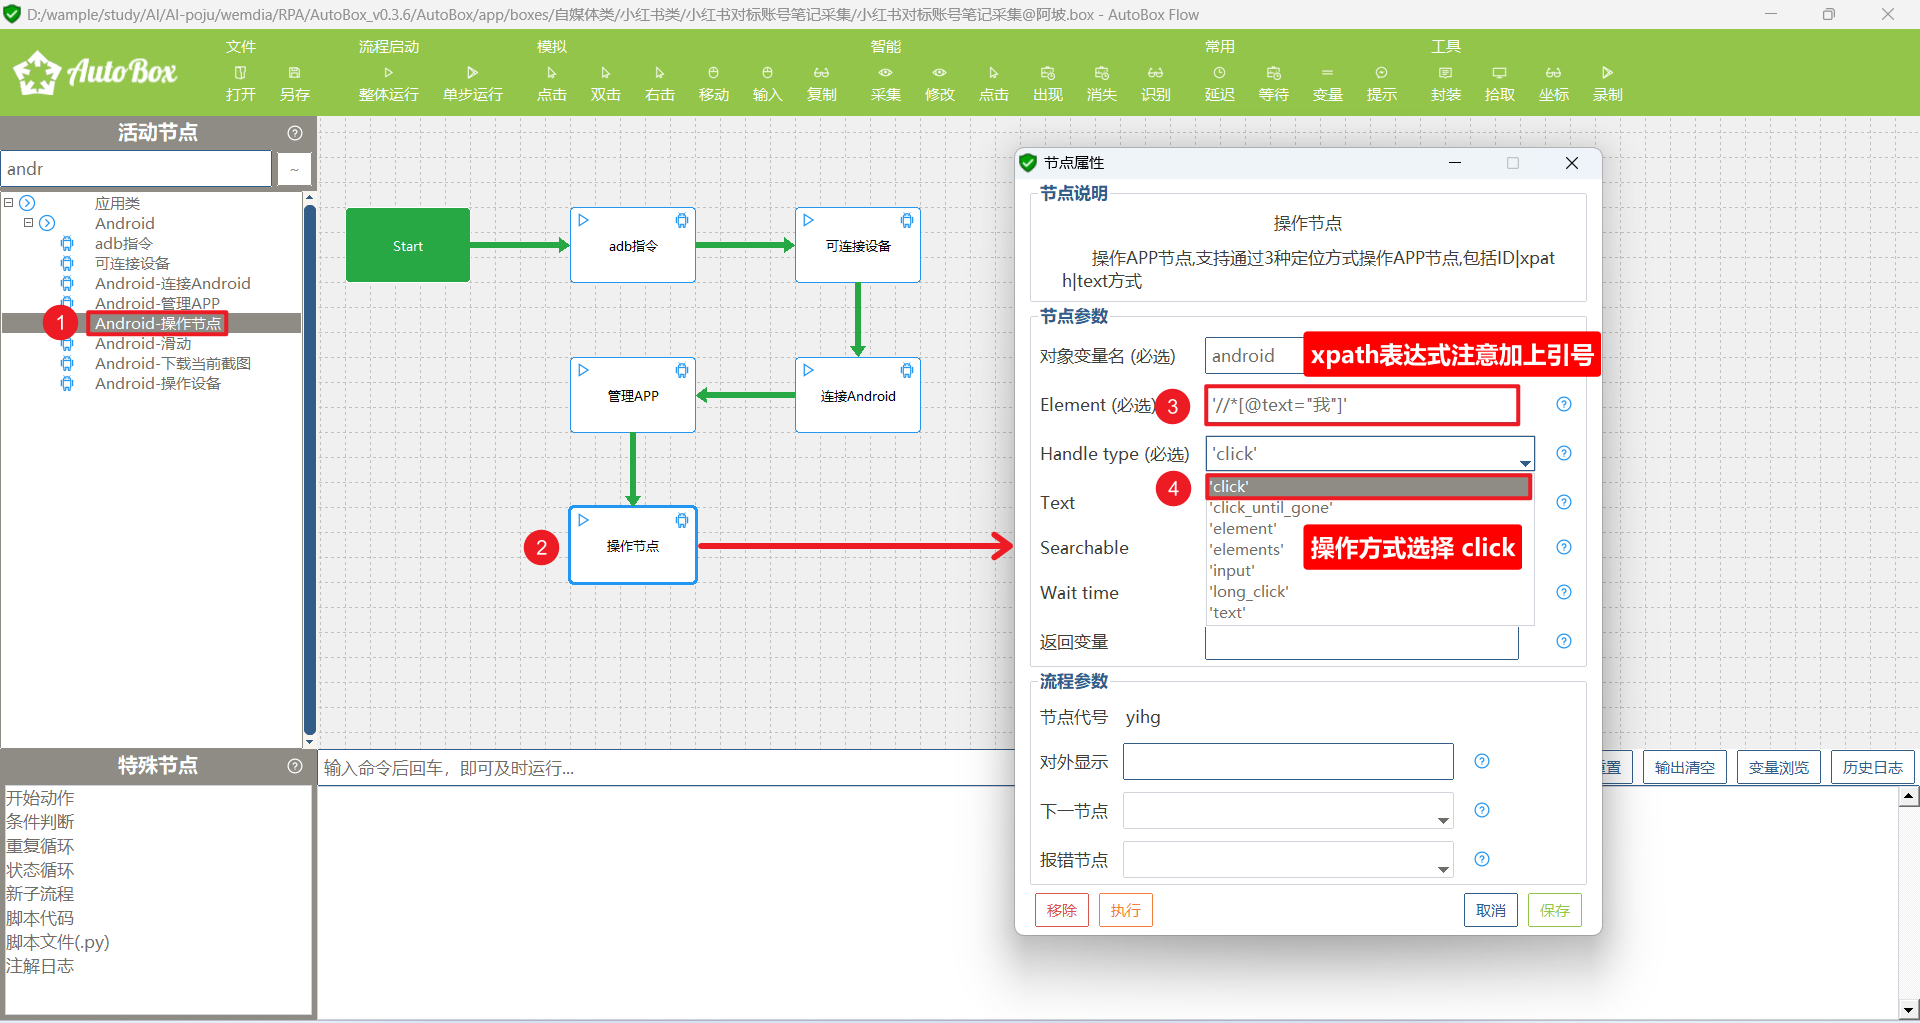Open the 修改 smart modify tool
Image resolution: width=1920 pixels, height=1023 pixels.
pyautogui.click(x=939, y=84)
